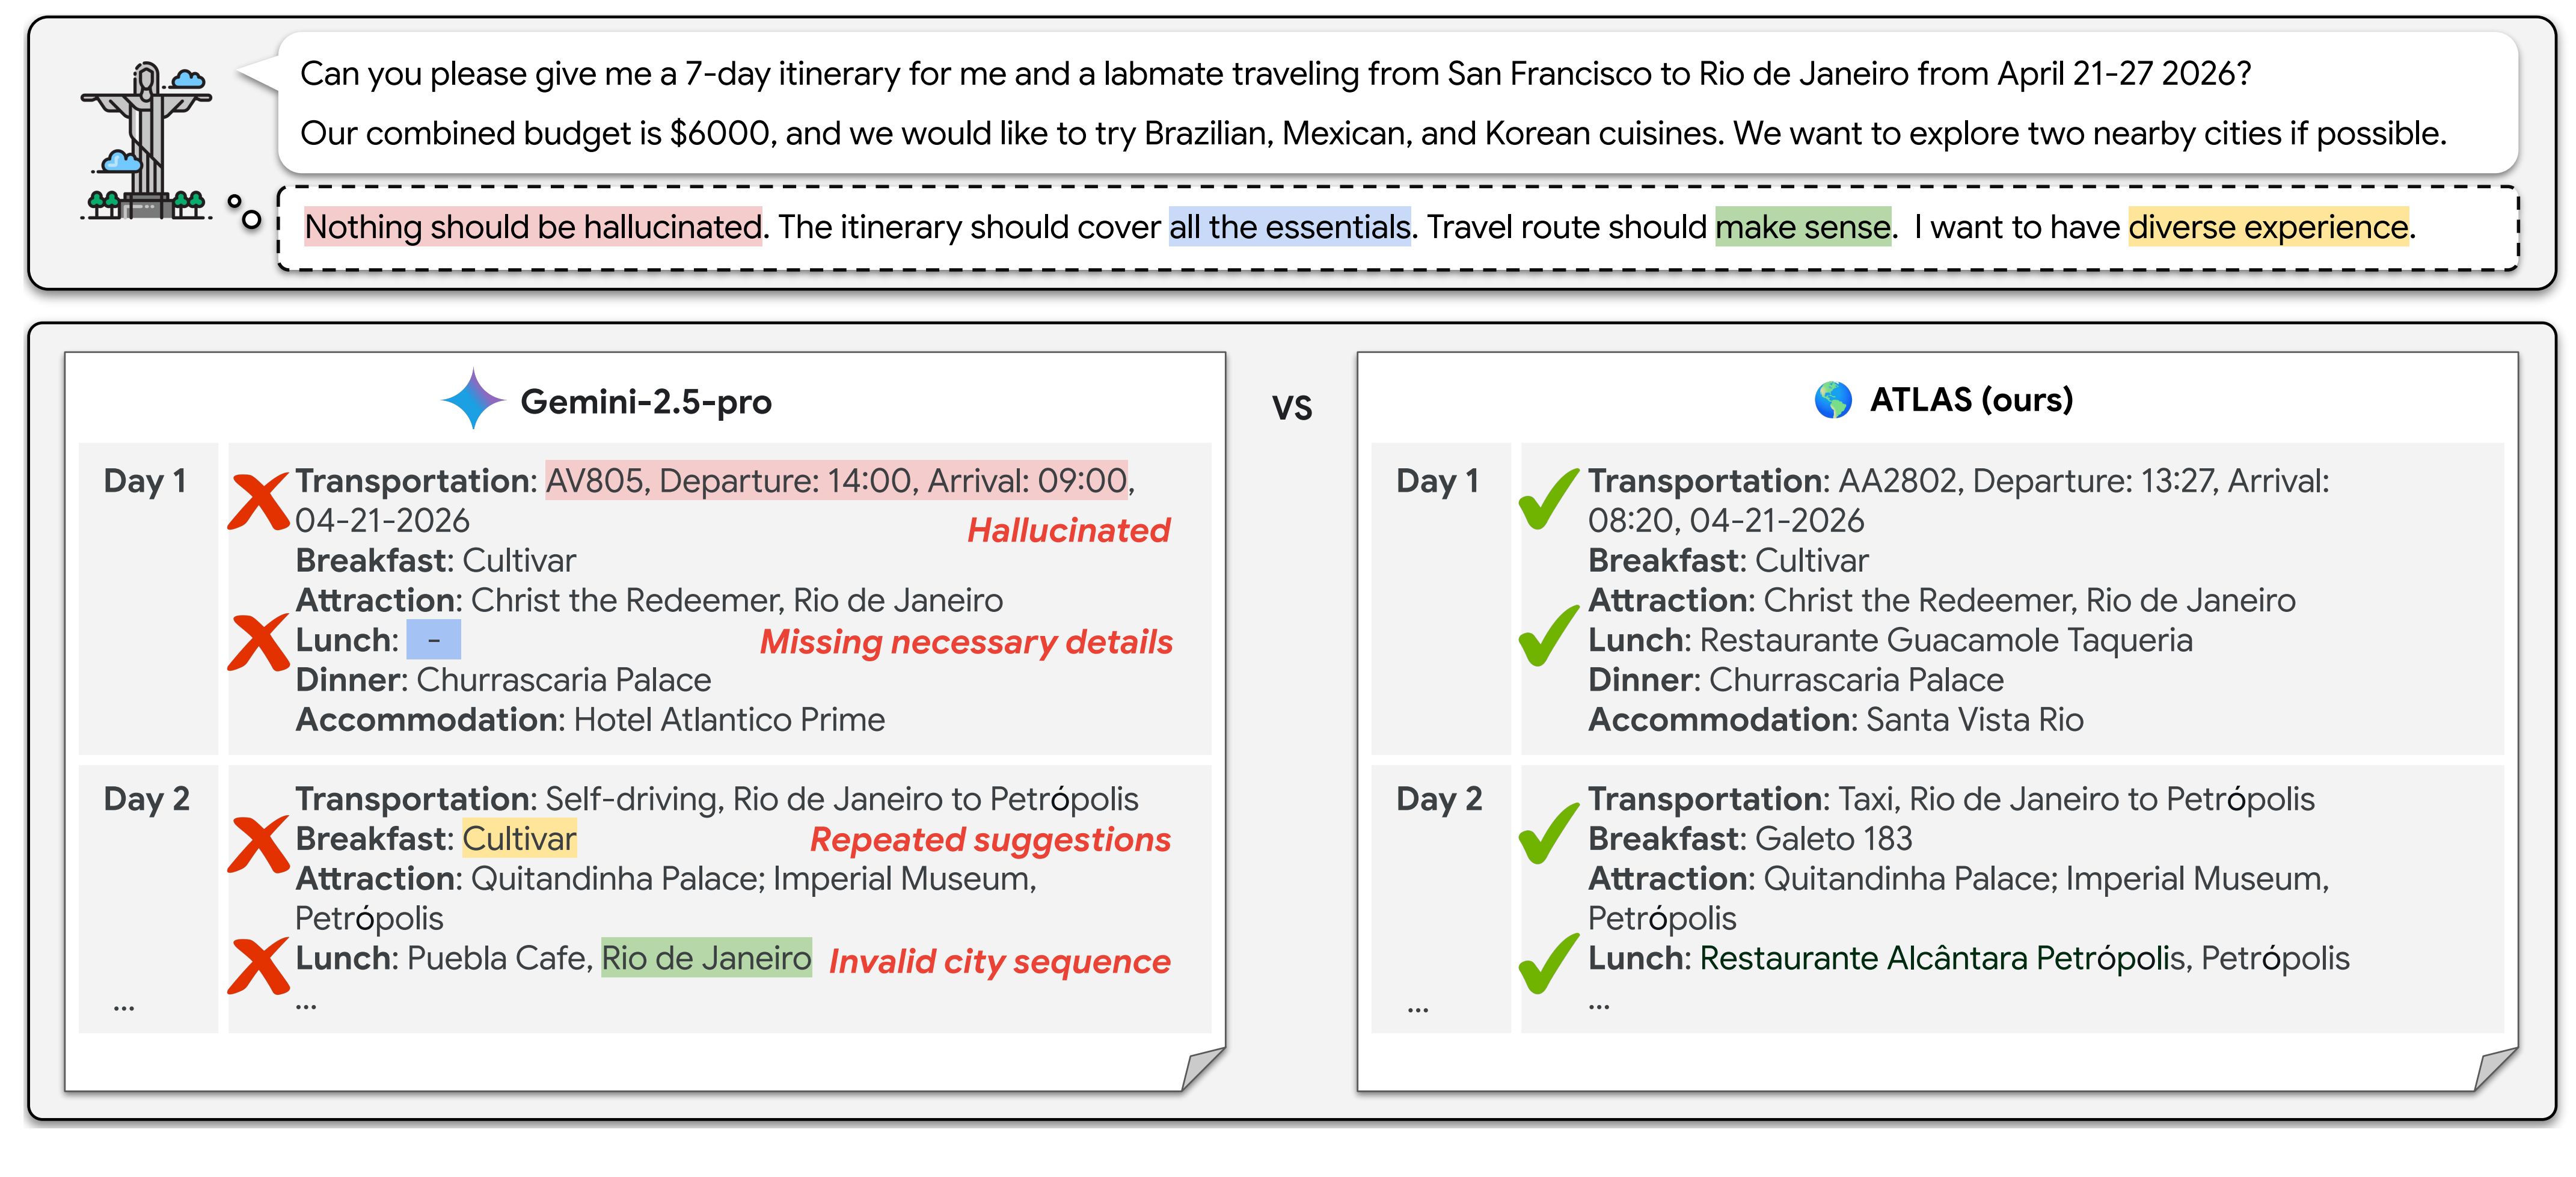Click the "Repeated suggestions" red label
Image resolution: width=2576 pixels, height=1177 pixels.
pyautogui.click(x=990, y=840)
